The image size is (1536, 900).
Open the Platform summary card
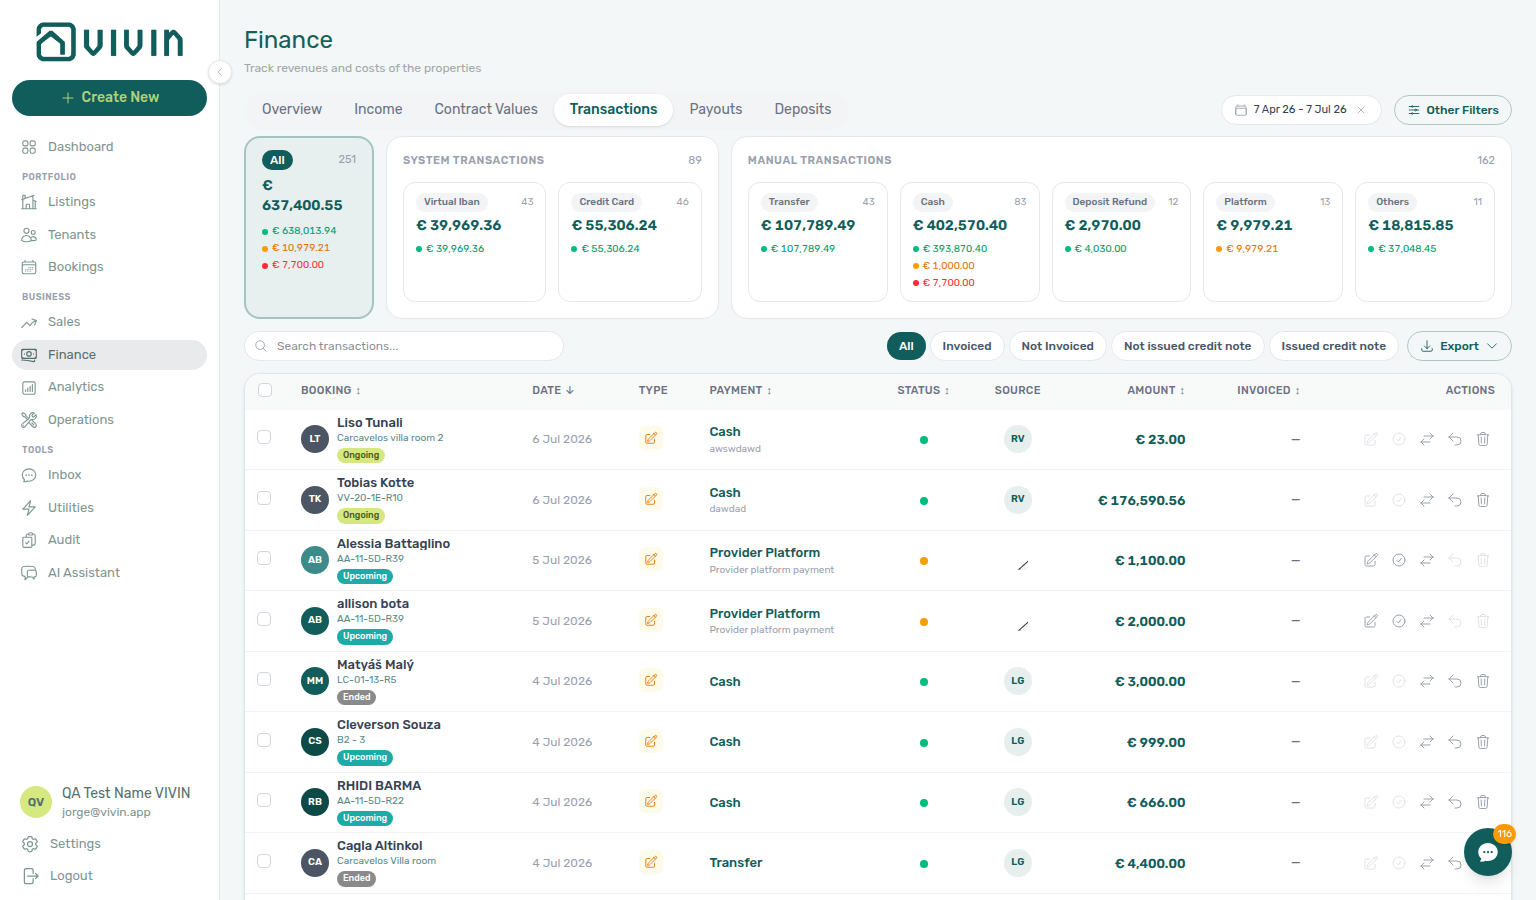1273,242
